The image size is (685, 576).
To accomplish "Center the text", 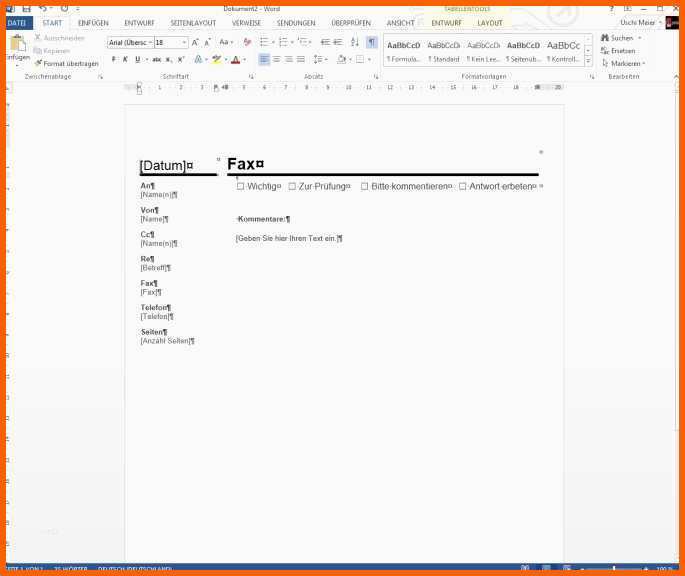I will (277, 59).
